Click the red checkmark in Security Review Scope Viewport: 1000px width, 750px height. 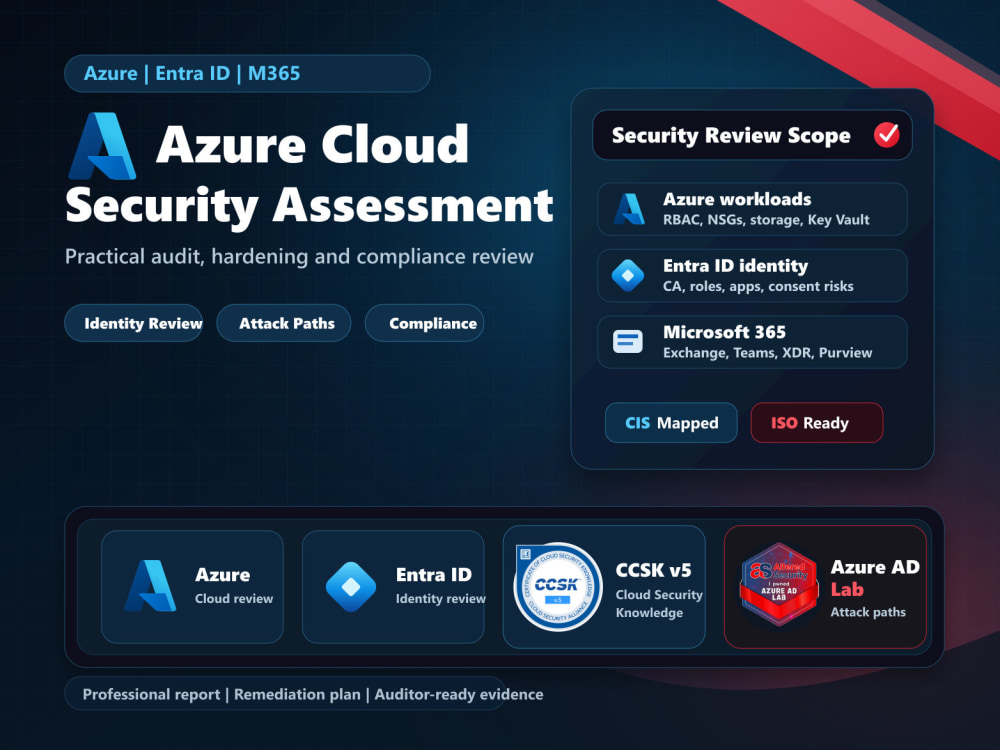(x=886, y=135)
